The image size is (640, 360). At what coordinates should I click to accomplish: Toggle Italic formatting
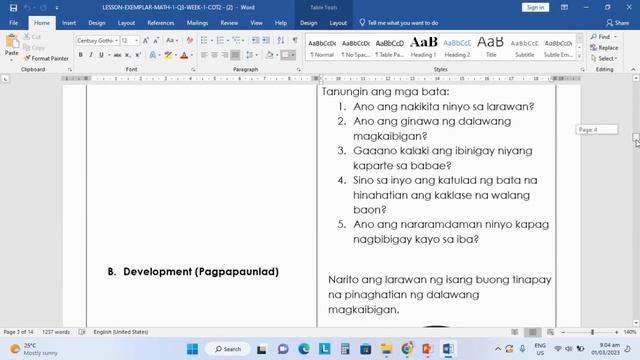click(x=91, y=55)
